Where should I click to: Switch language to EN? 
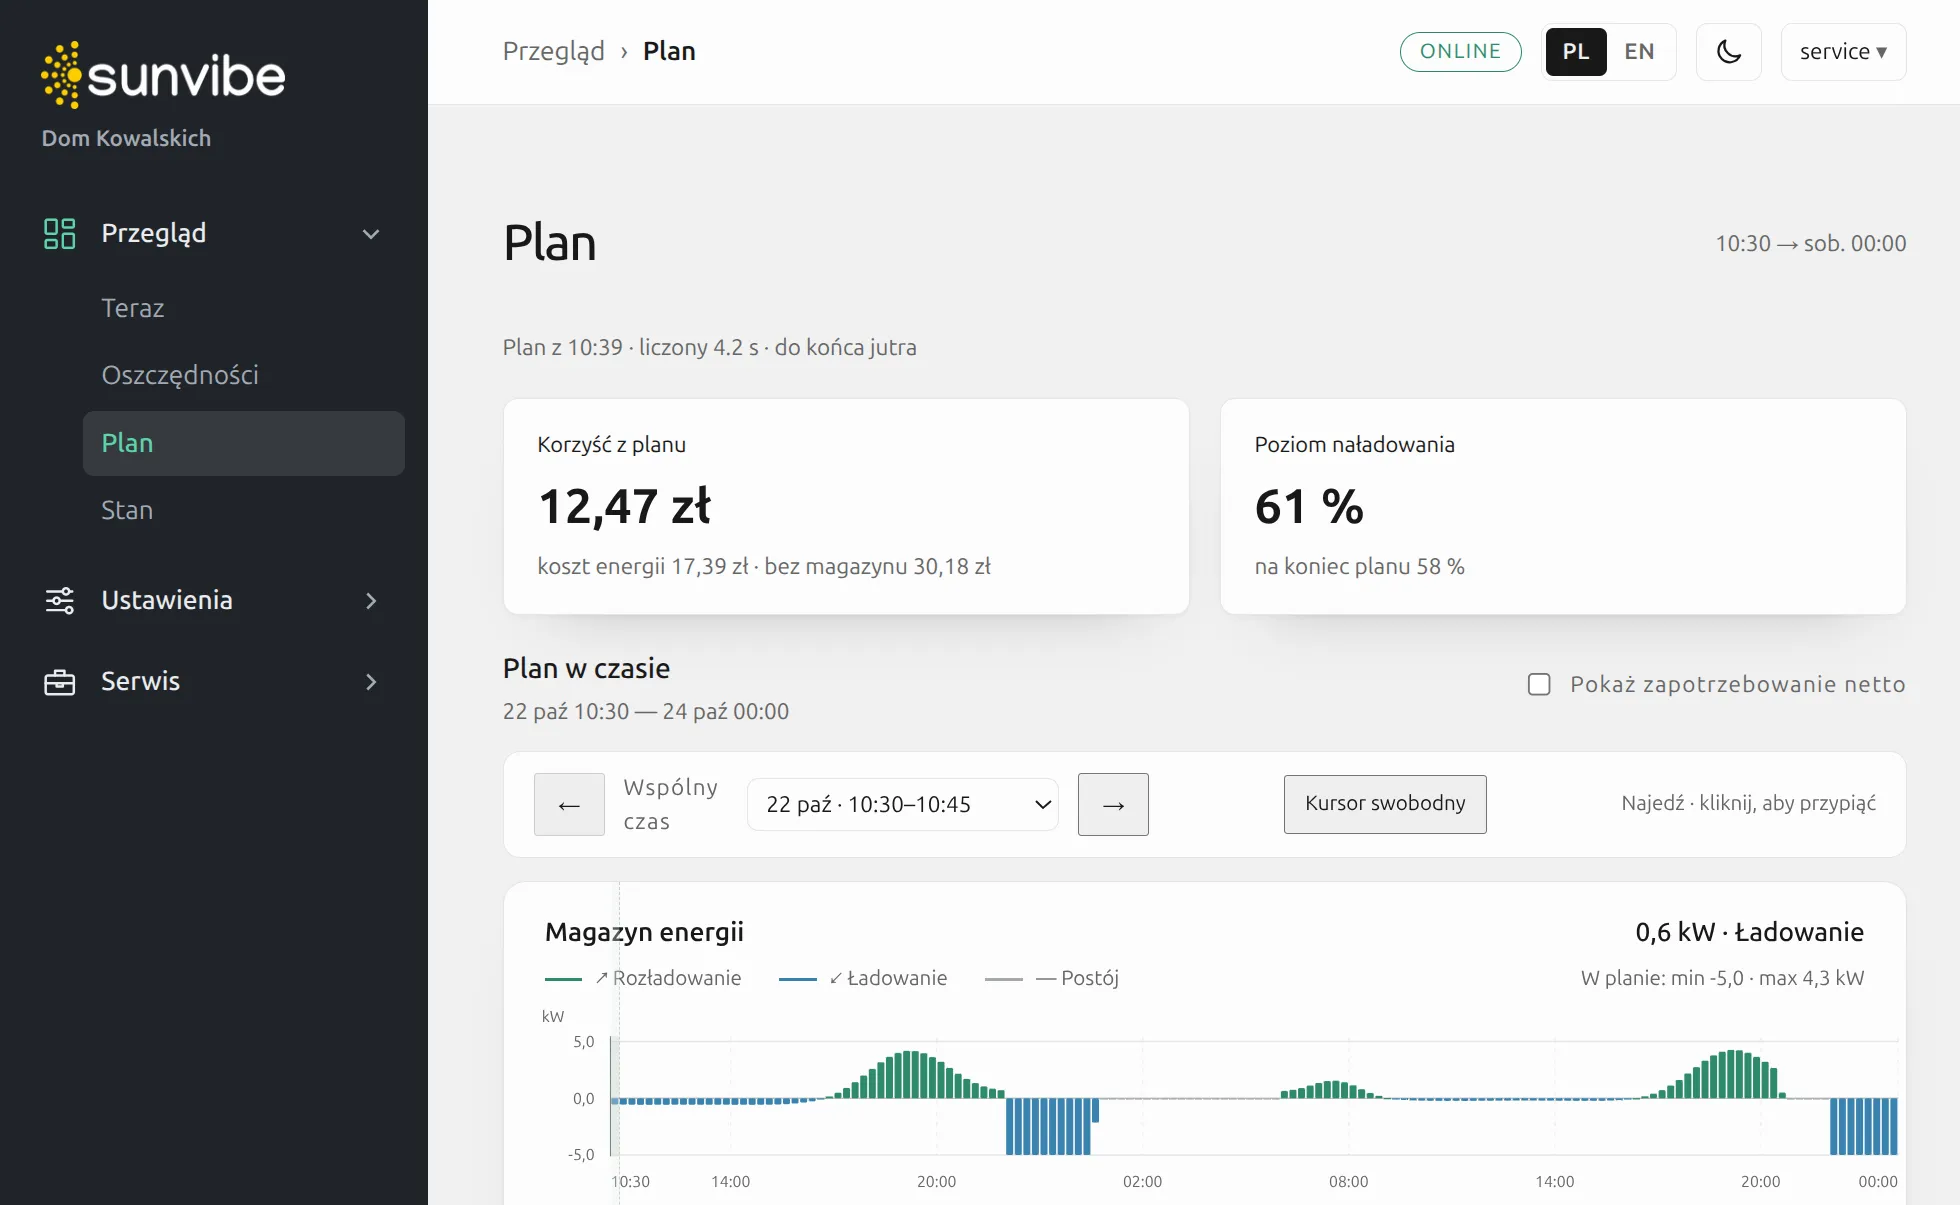click(x=1639, y=52)
